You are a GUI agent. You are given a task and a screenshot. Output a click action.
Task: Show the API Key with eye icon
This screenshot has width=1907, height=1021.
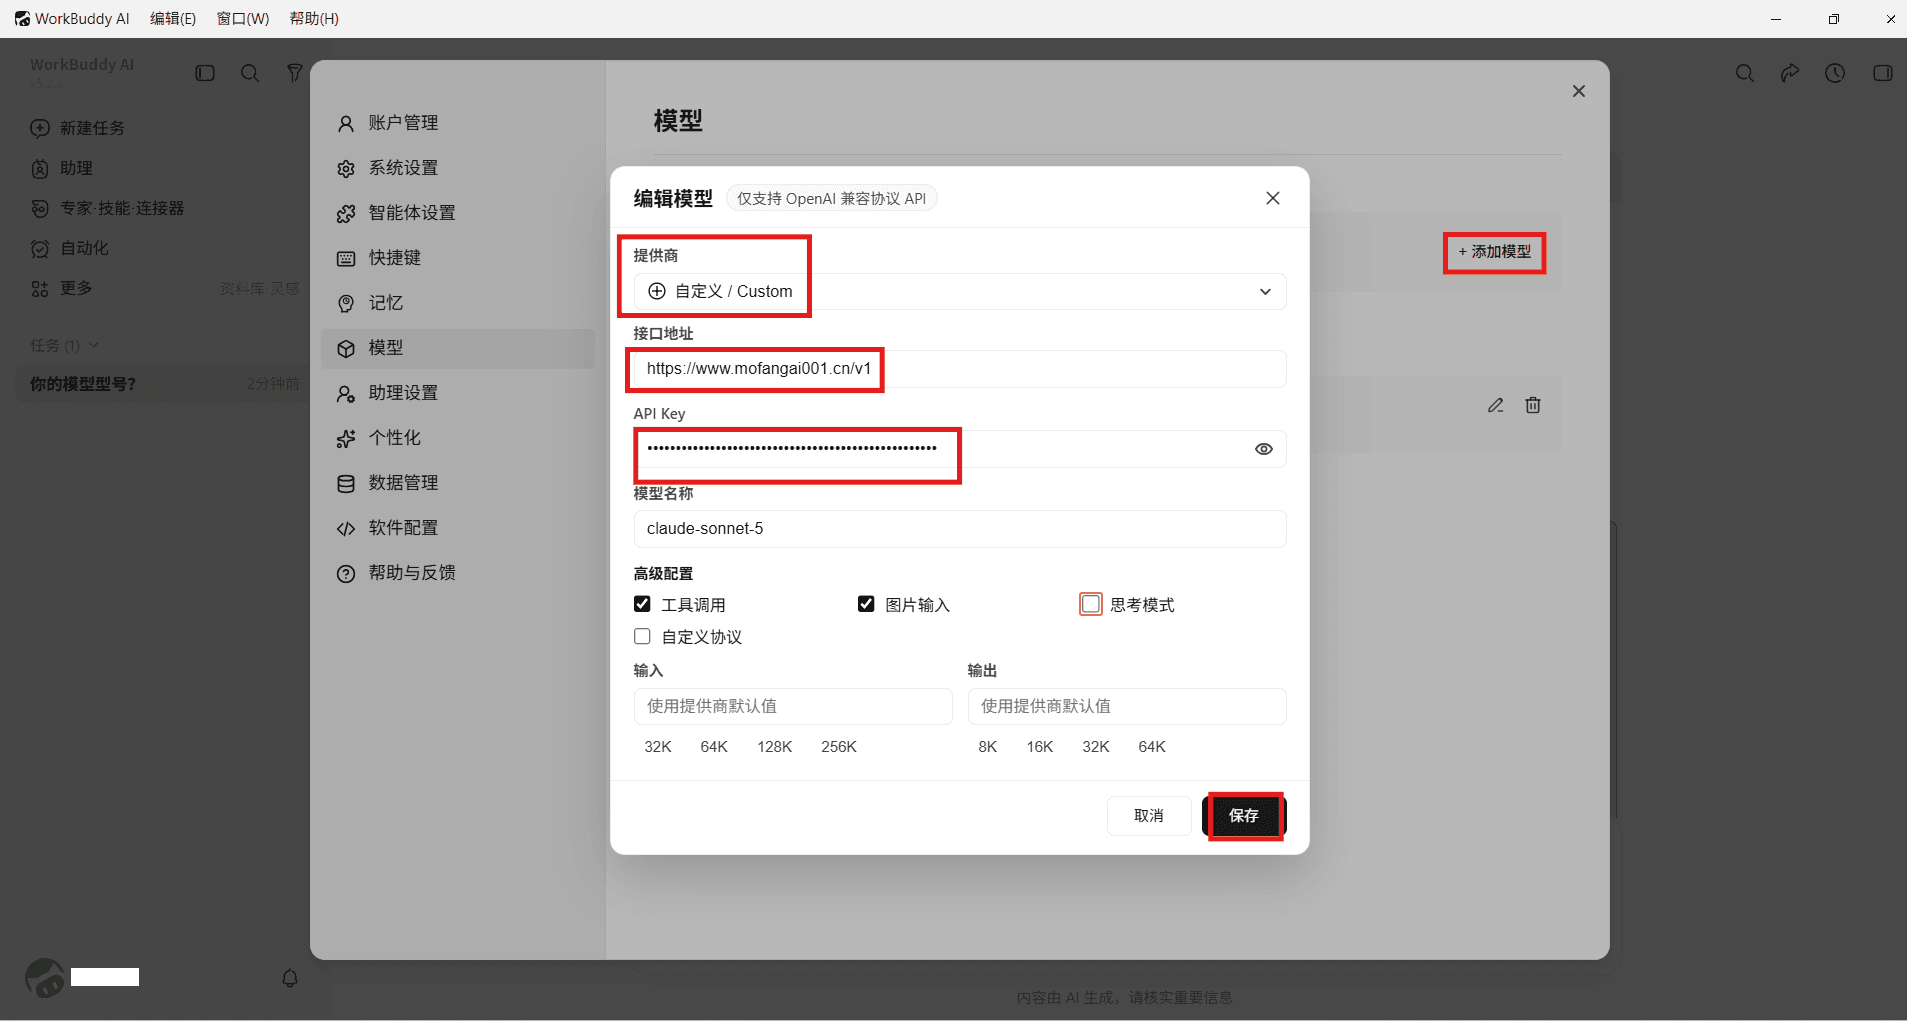(1264, 449)
